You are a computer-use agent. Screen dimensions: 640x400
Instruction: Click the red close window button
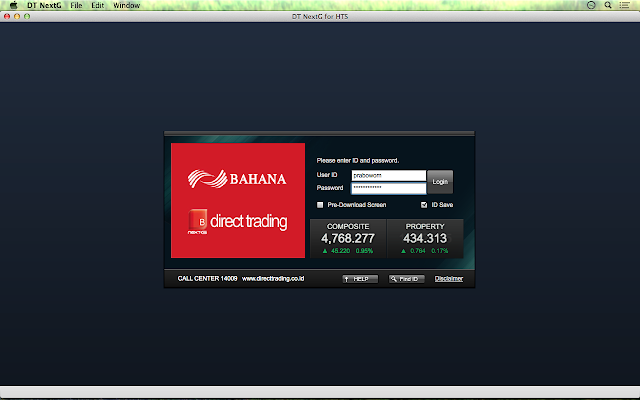point(7,16)
